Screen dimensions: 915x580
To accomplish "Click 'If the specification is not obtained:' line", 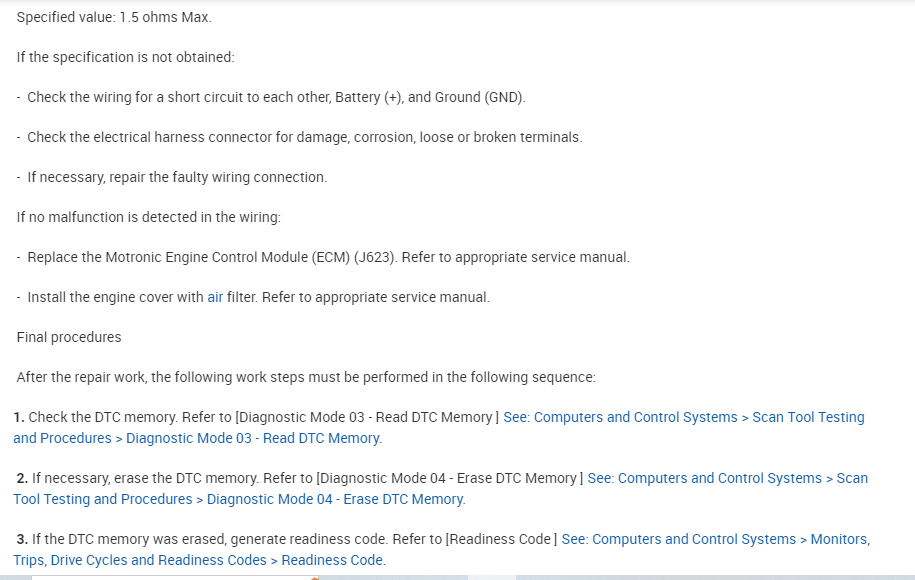I will click(x=125, y=57).
